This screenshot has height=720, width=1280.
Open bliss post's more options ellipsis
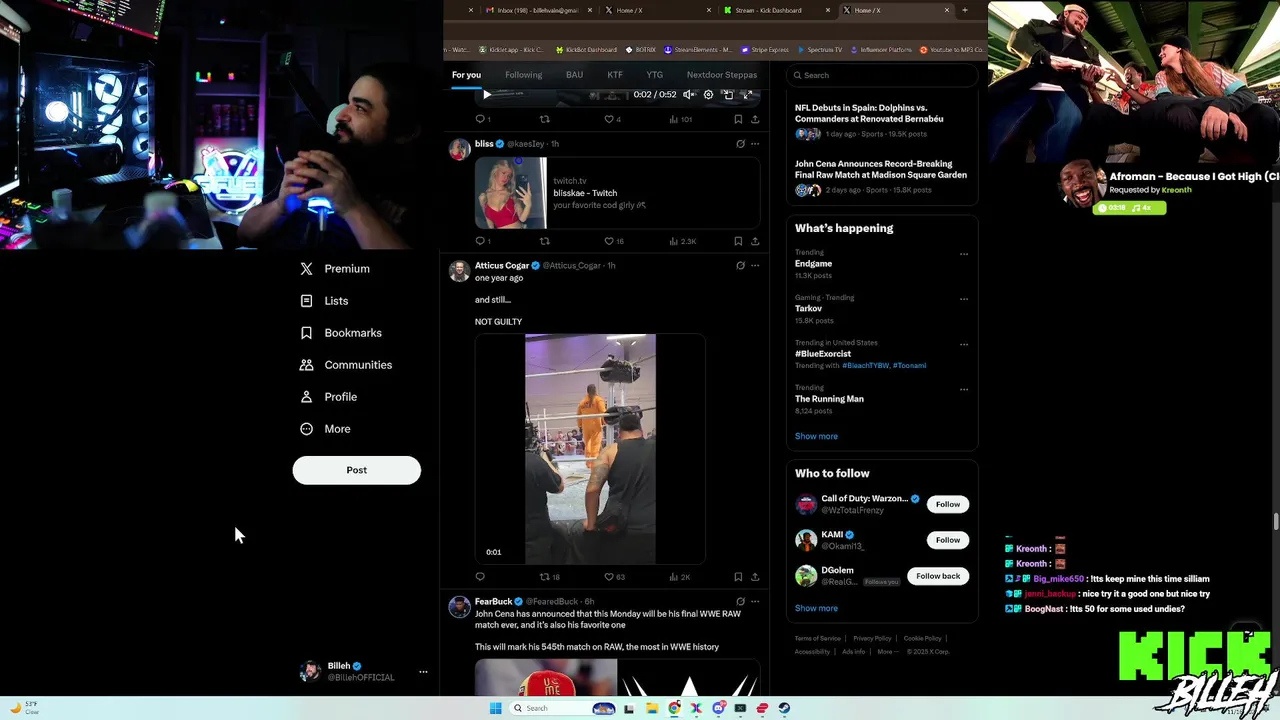[x=755, y=144]
